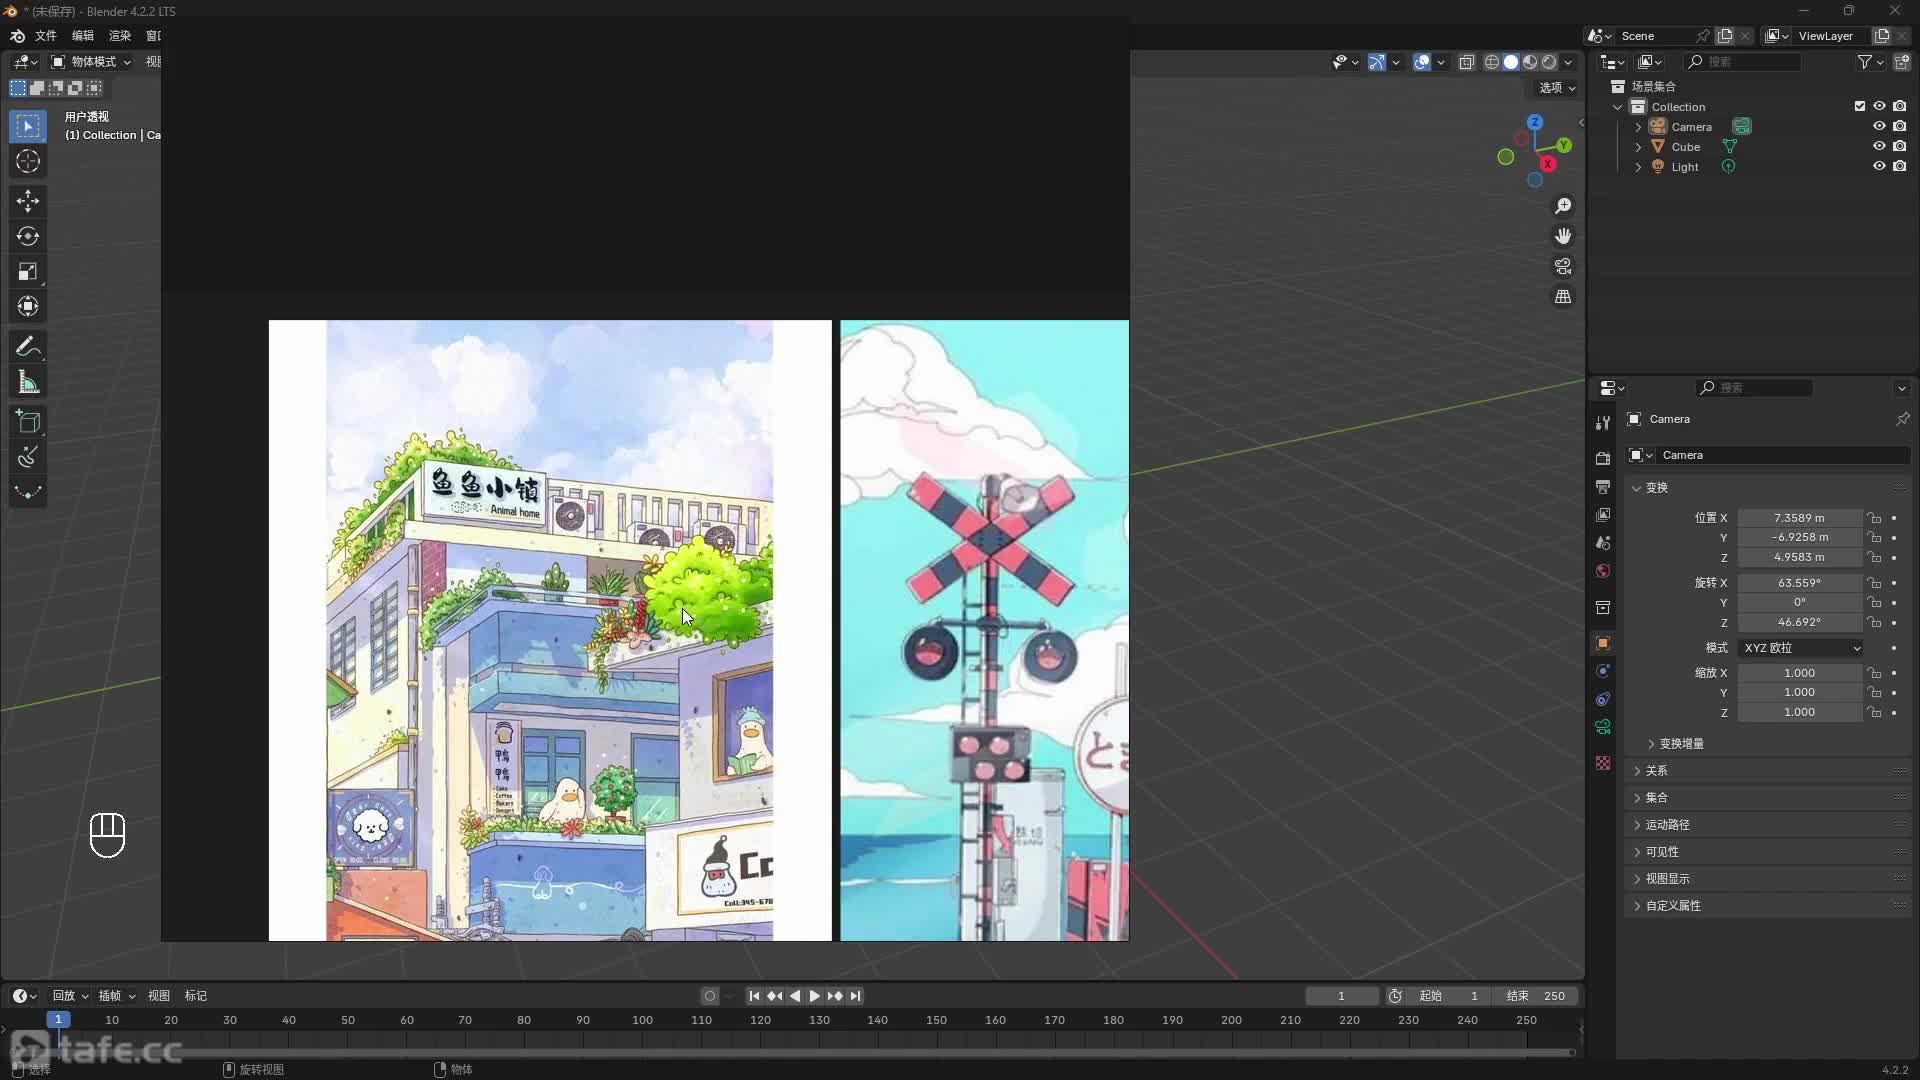Open the 渲染 menu
The width and height of the screenshot is (1920, 1080).
(x=120, y=36)
